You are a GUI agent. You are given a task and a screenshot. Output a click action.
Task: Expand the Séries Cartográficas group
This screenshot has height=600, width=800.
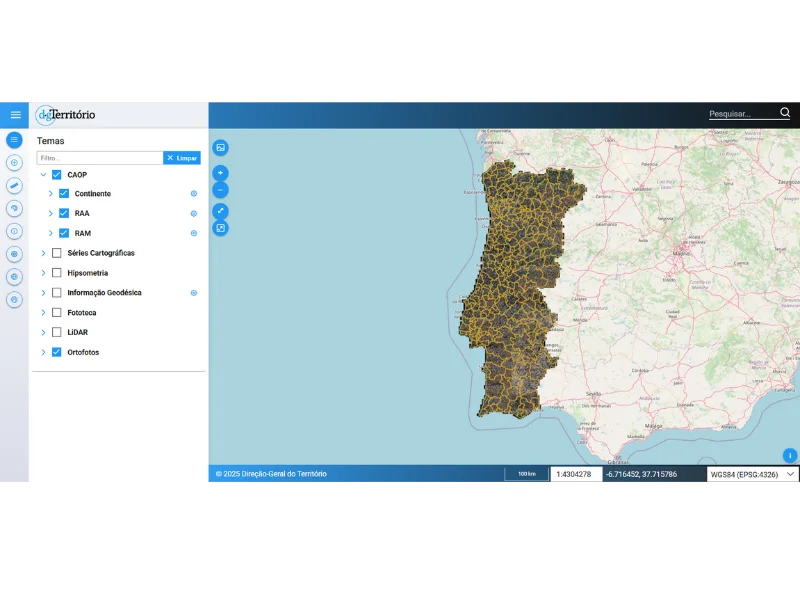pos(43,253)
